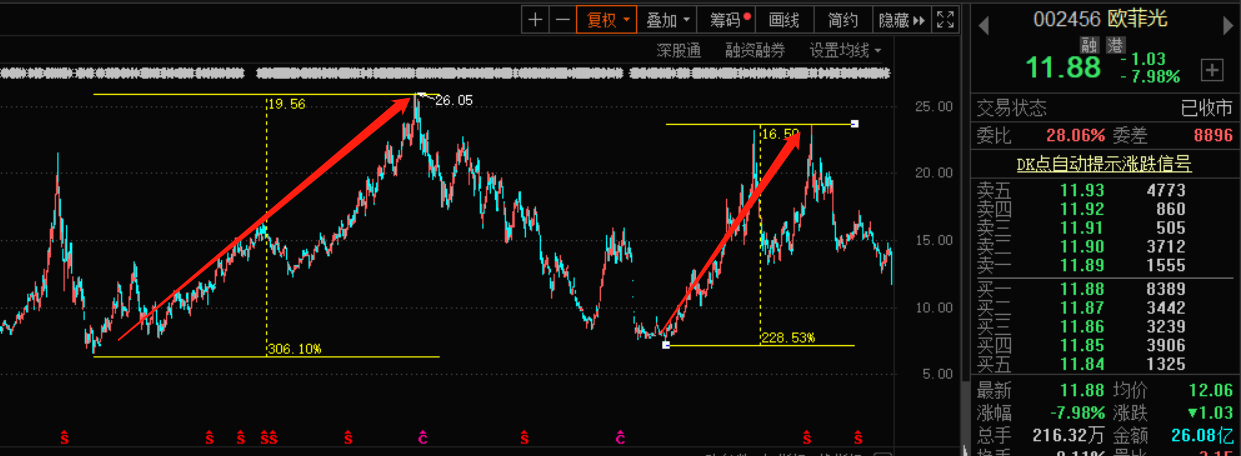Toggle the 筹码 chip distribution panel
This screenshot has width=1241, height=456.
pos(729,19)
